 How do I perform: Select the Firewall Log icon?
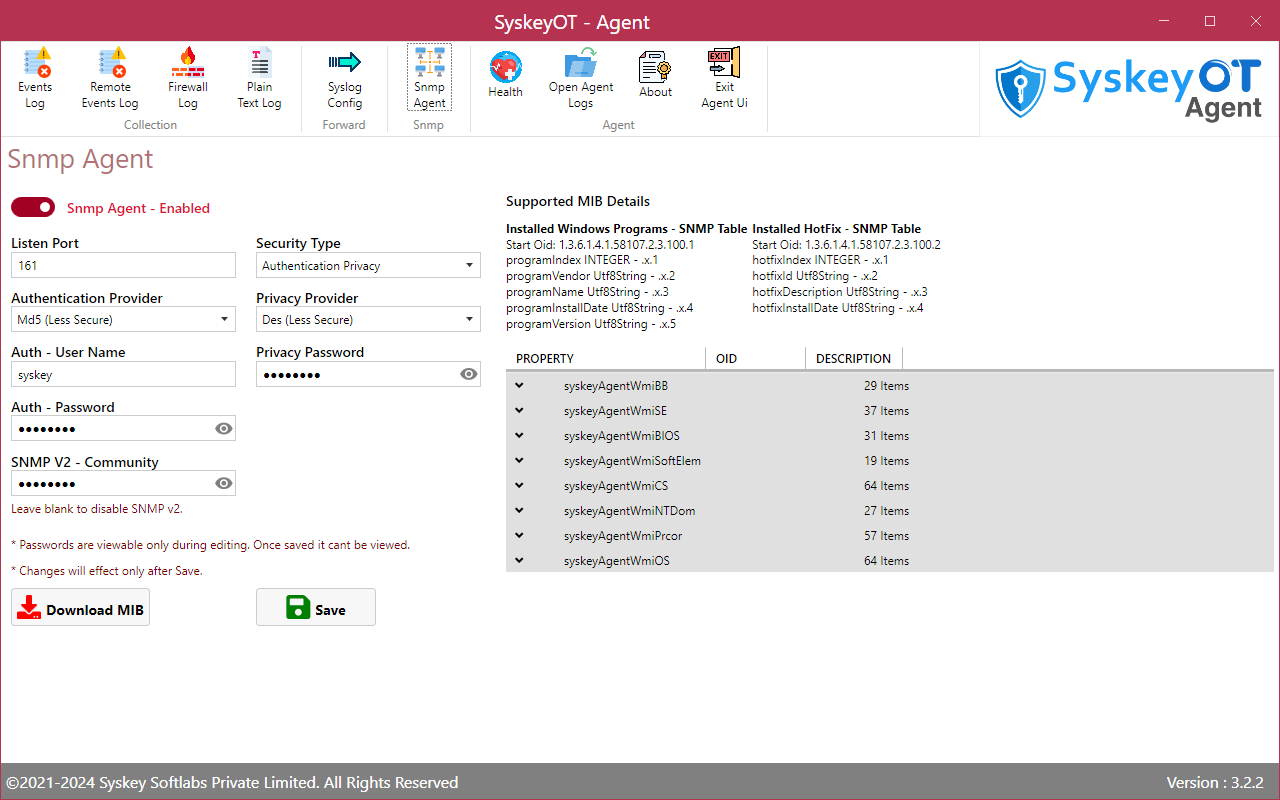click(187, 75)
